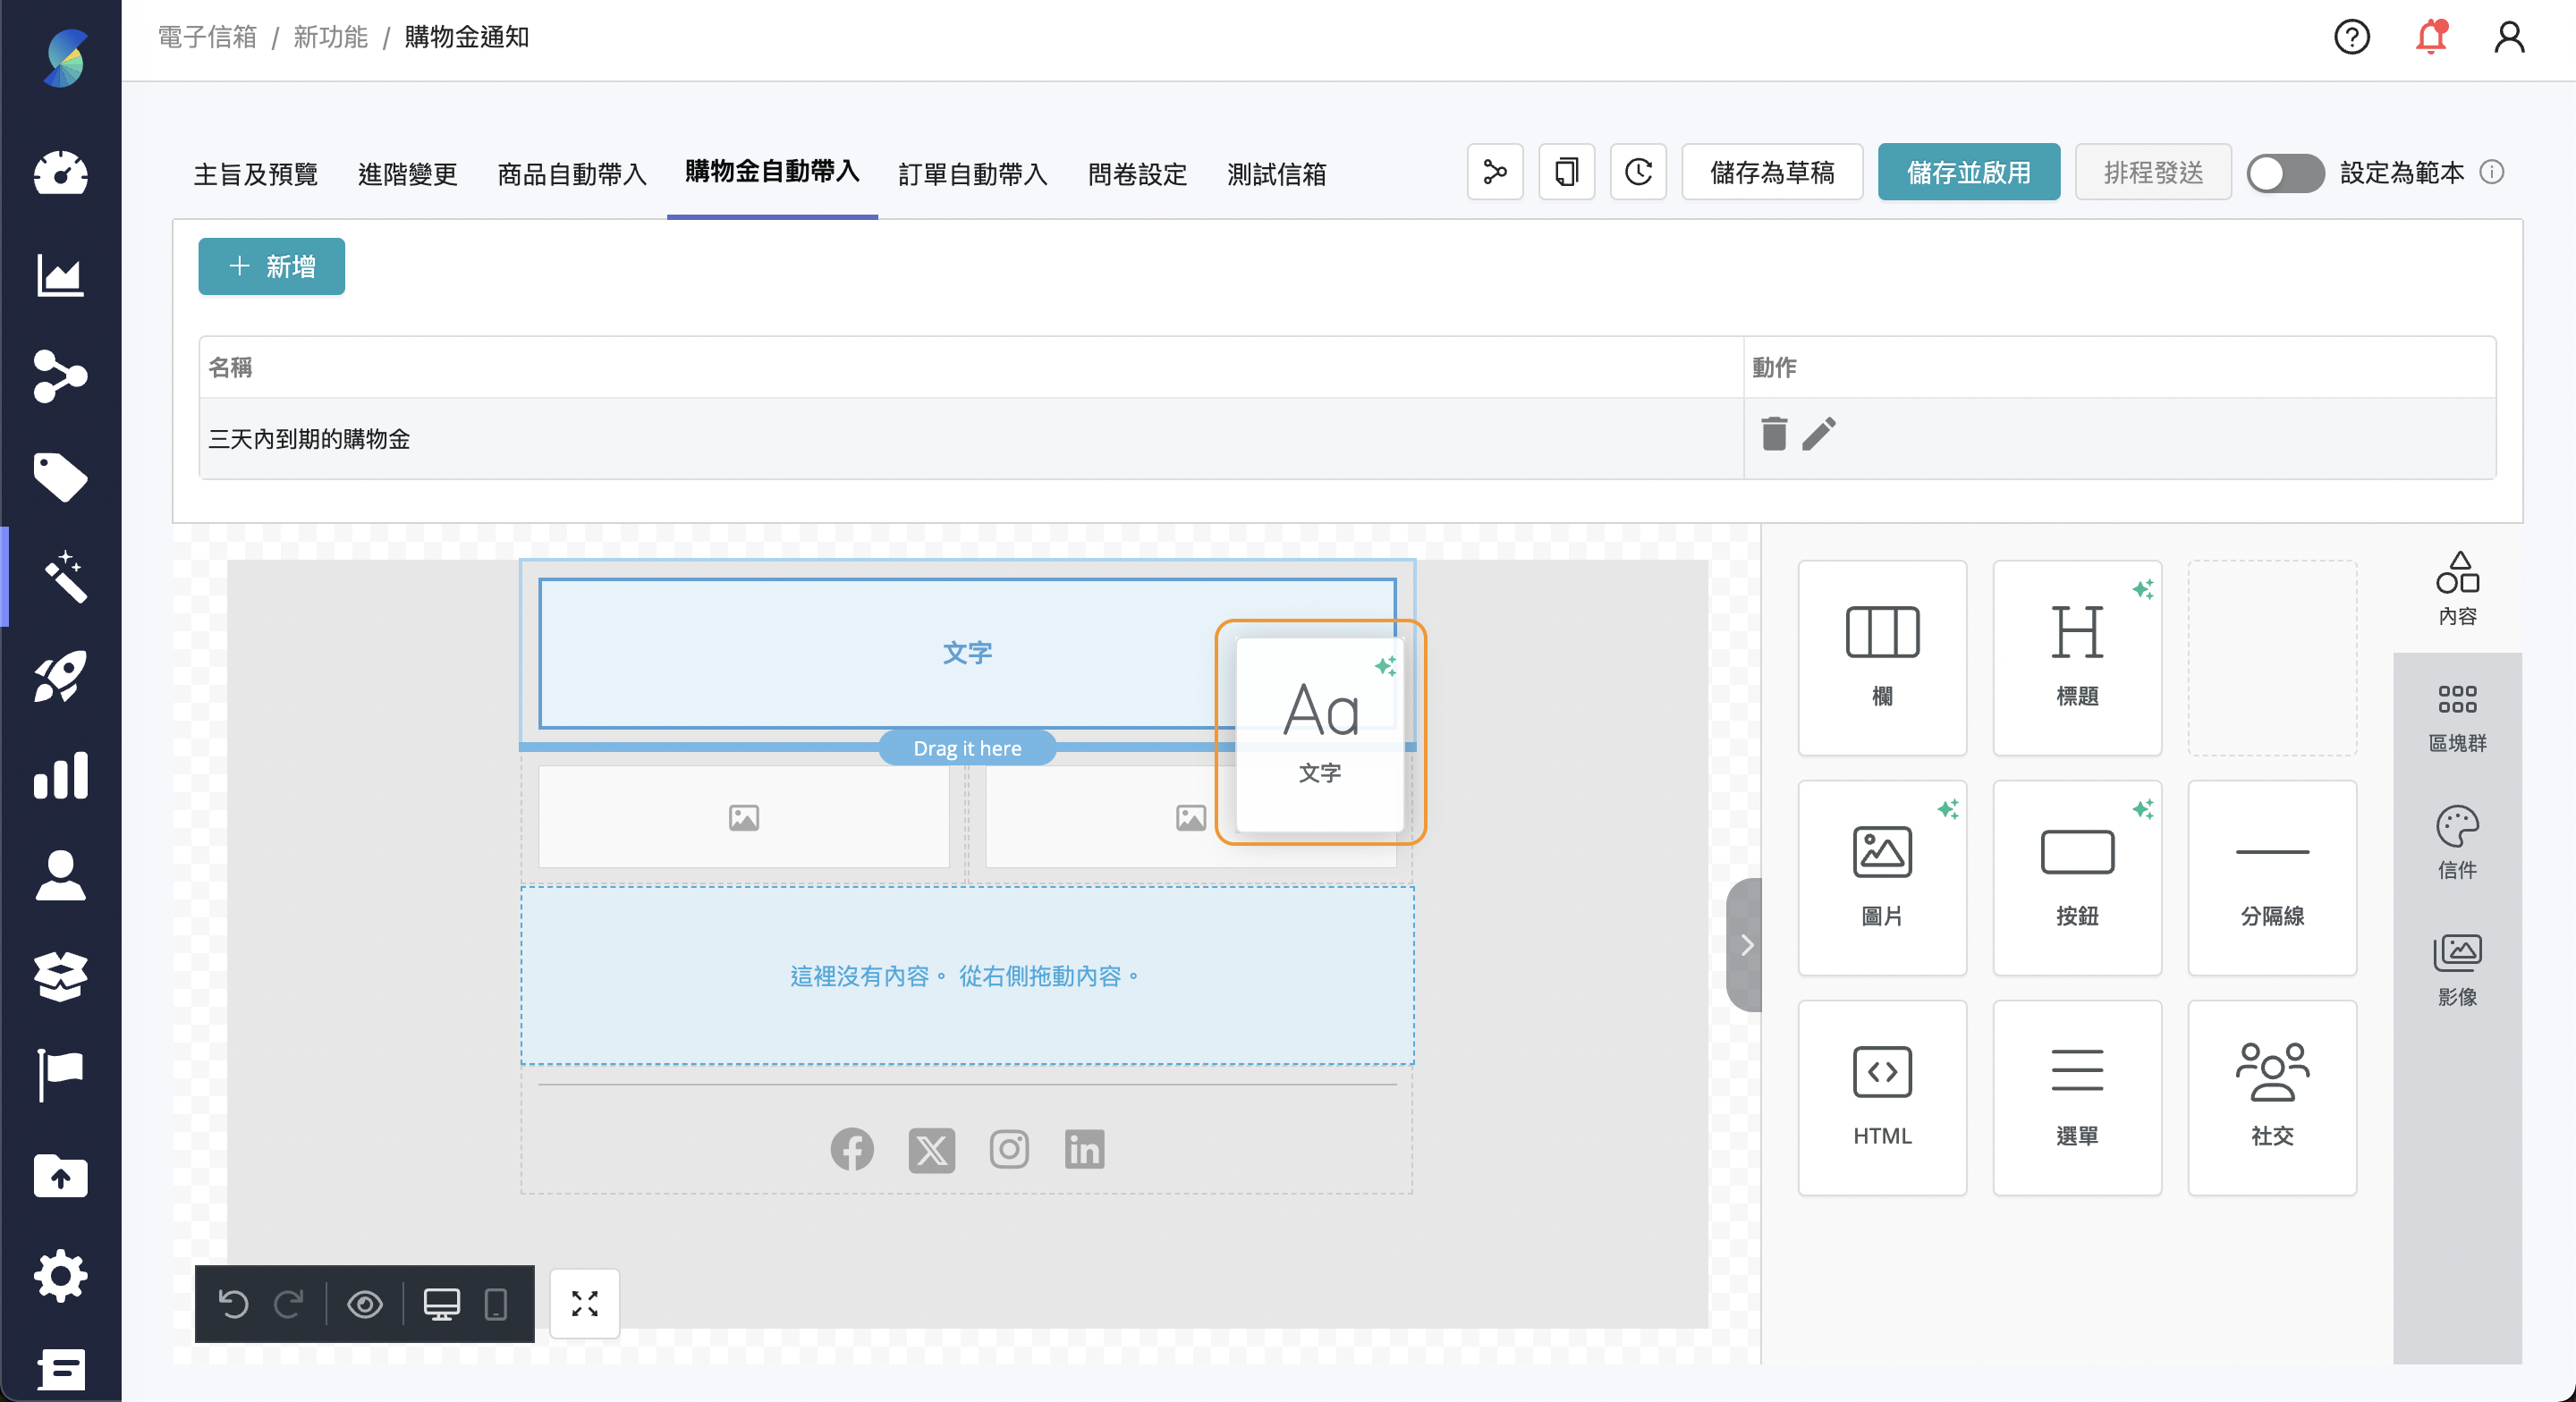Switch to the 訂單自動帶入 tab
The width and height of the screenshot is (2576, 1402).
[x=972, y=174]
